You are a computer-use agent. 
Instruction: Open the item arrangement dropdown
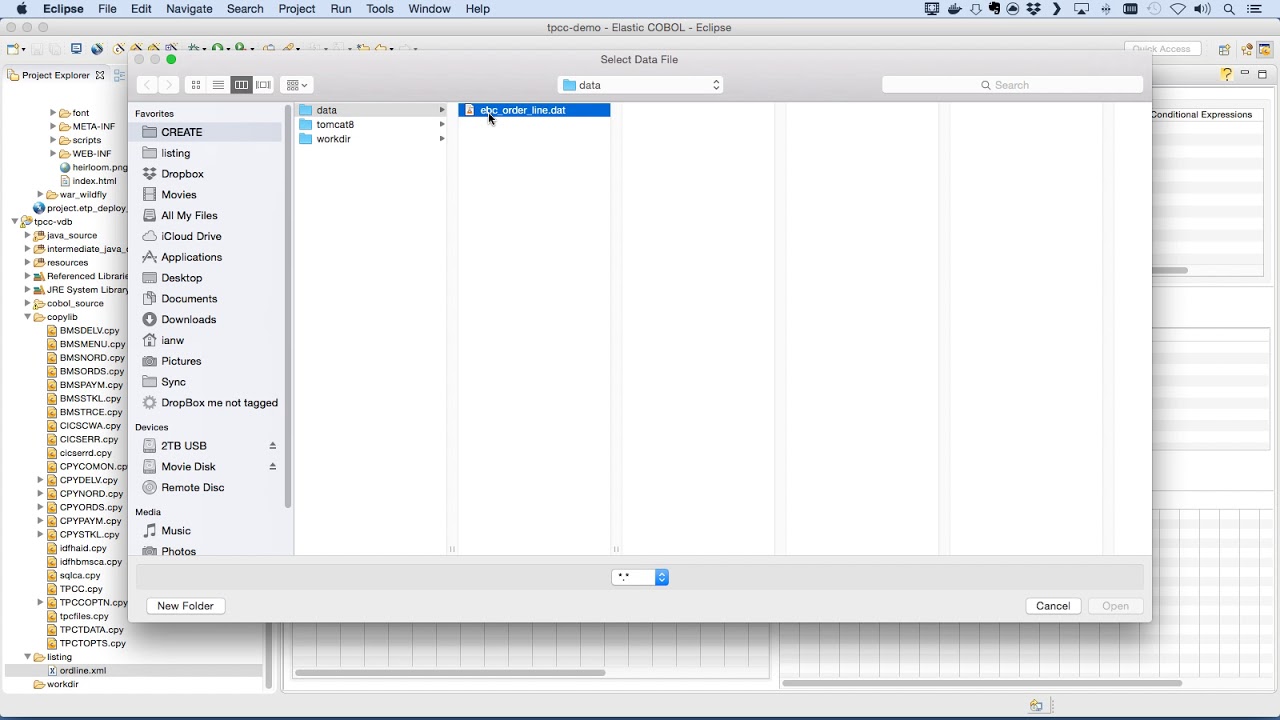tap(297, 85)
